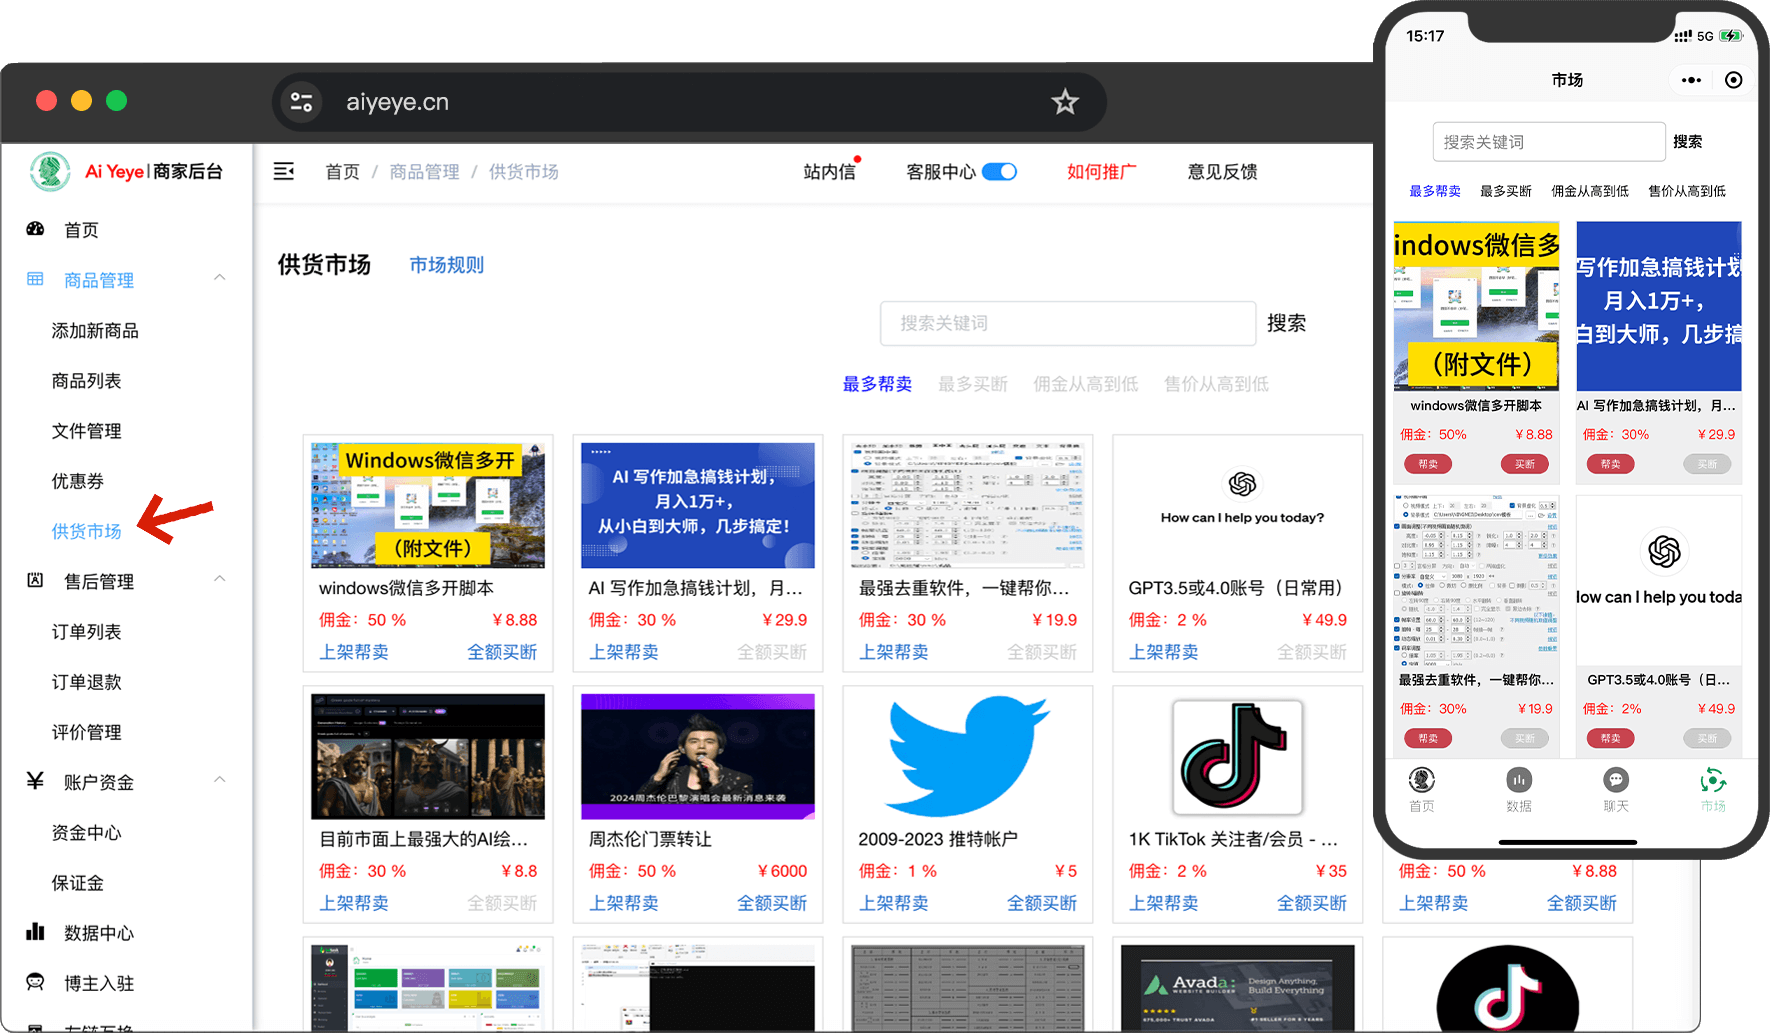Open 意见反馈 in the top bar
The image size is (1770, 1033).
tap(1222, 171)
